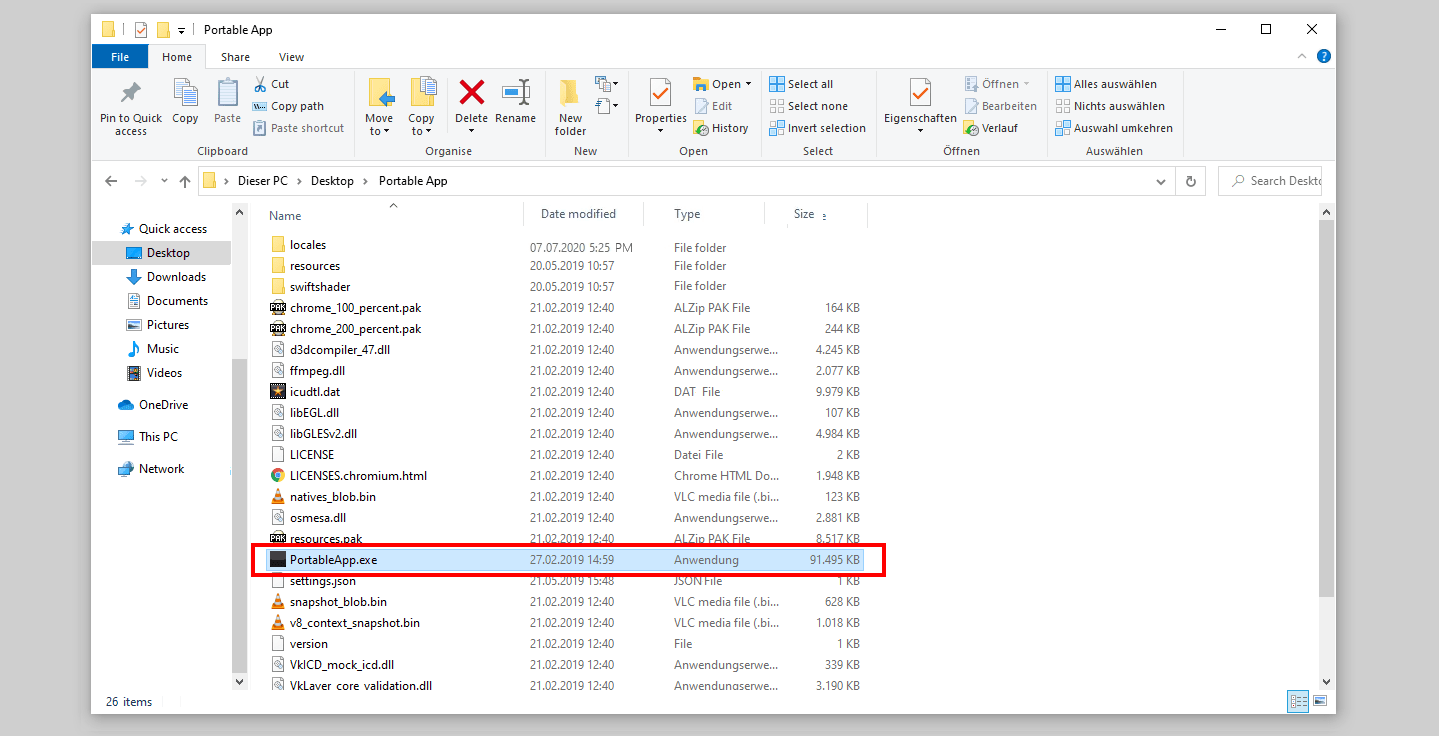This screenshot has height=736, width=1439.
Task: Click Copy path in Clipboard group
Action: (x=288, y=106)
